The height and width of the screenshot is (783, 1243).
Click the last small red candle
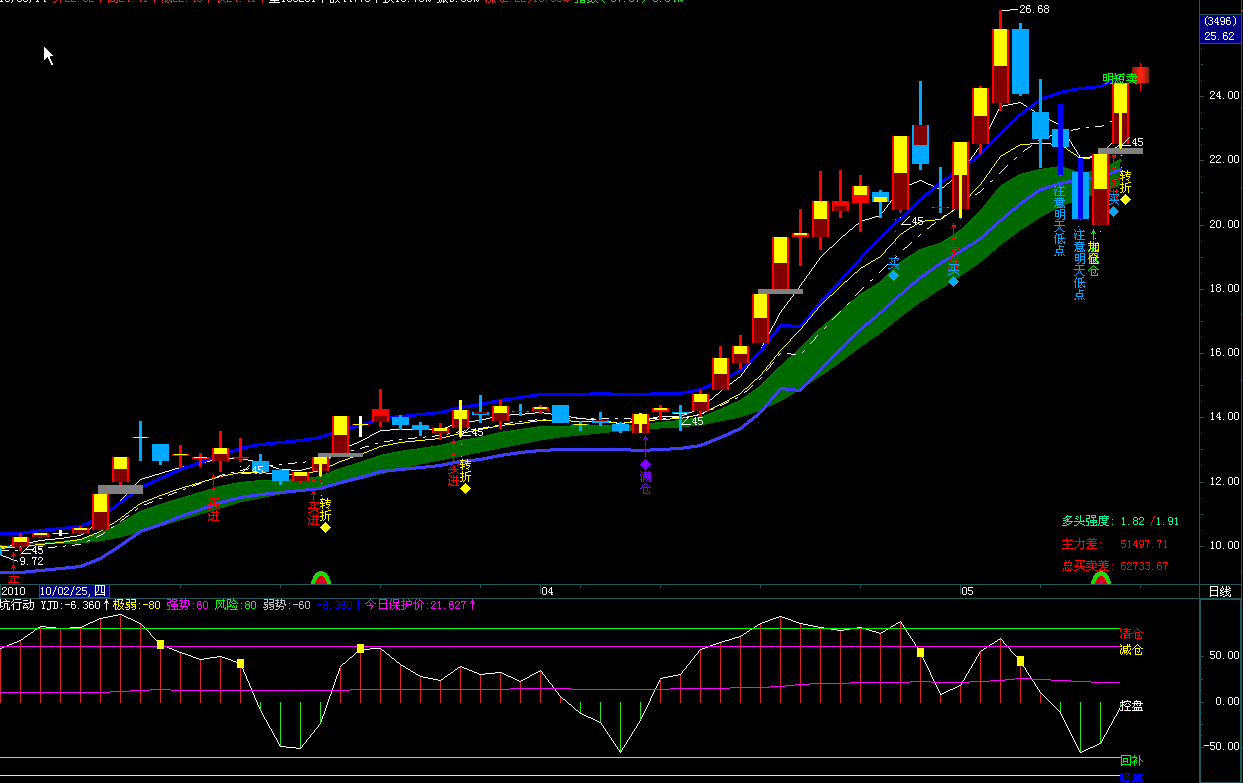pyautogui.click(x=1140, y=76)
